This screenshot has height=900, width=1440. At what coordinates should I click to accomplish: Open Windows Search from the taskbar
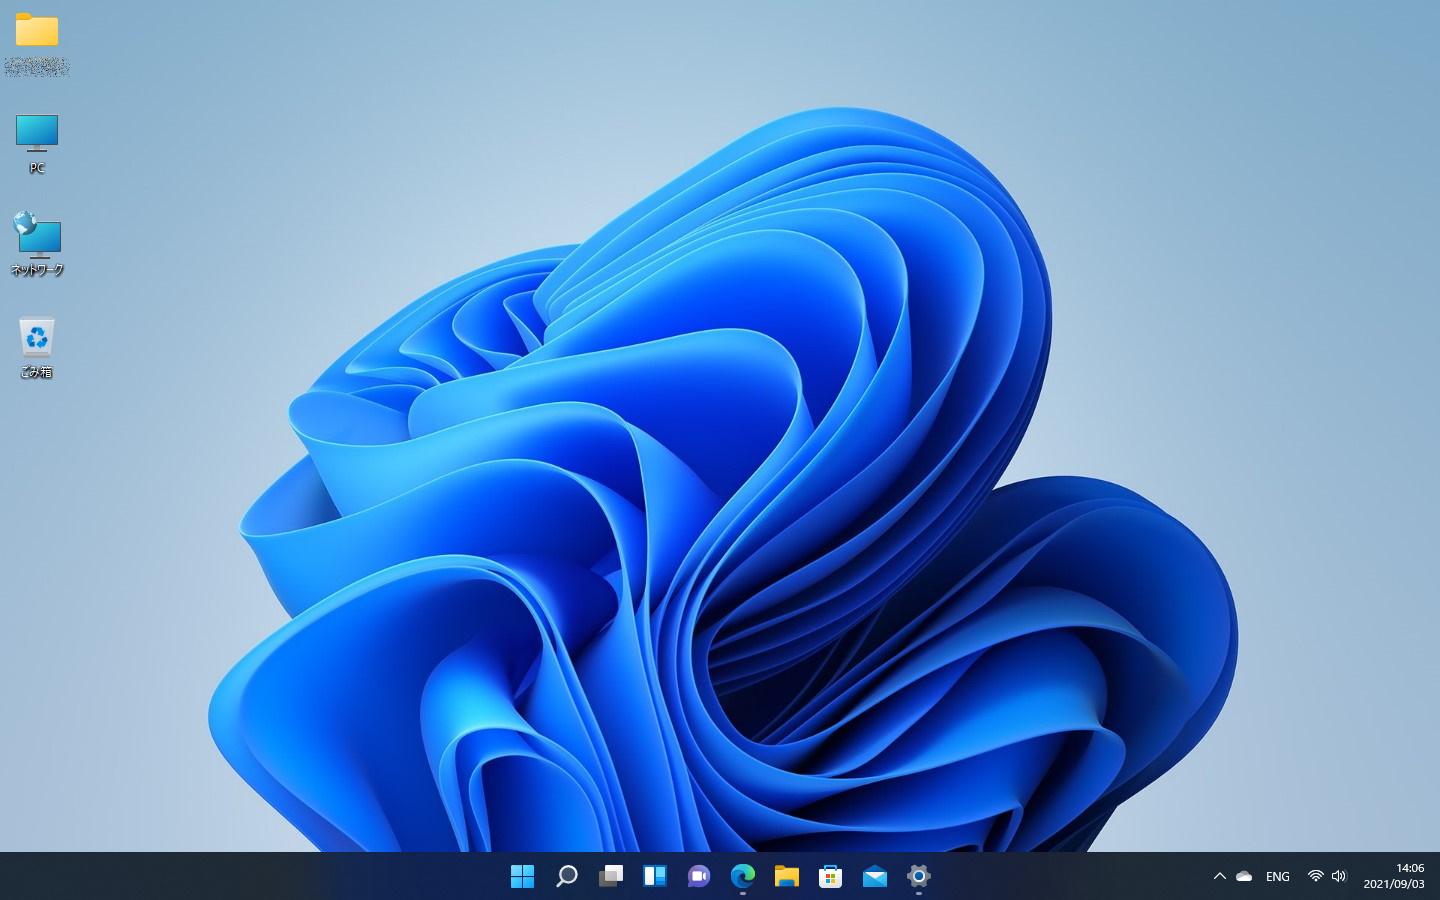[566, 876]
